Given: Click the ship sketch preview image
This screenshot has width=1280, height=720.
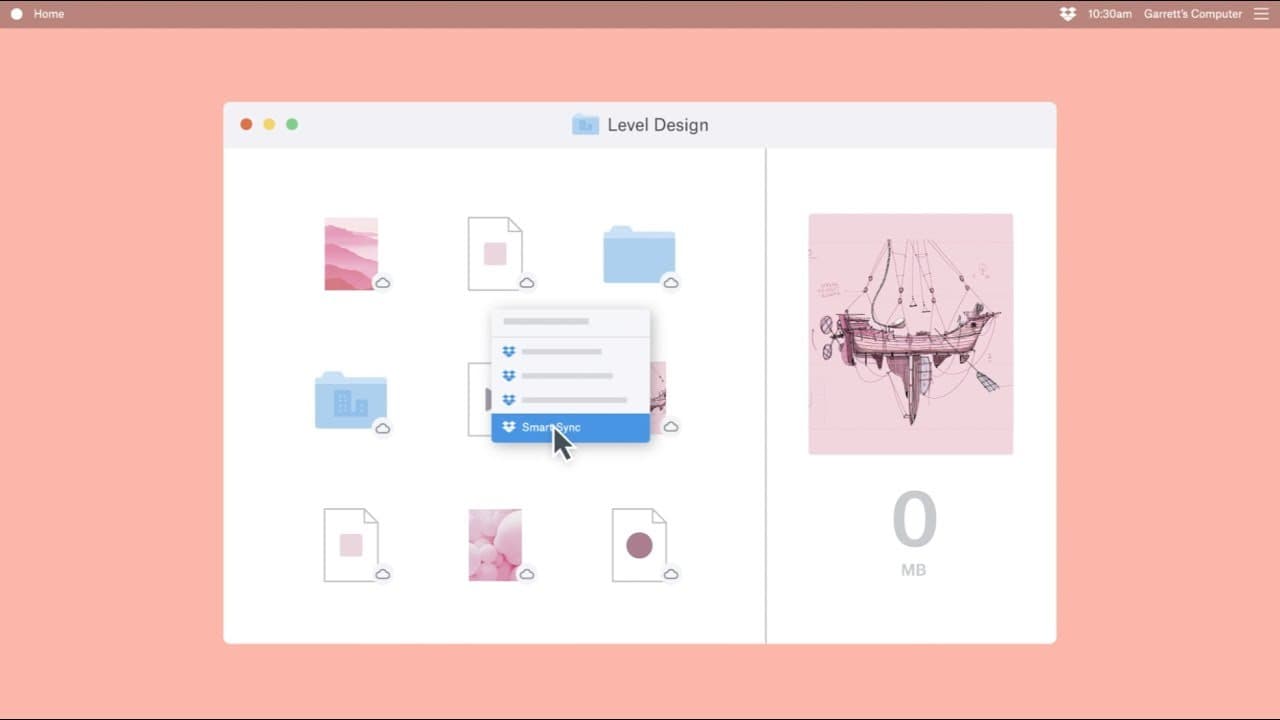Looking at the screenshot, I should tap(911, 334).
